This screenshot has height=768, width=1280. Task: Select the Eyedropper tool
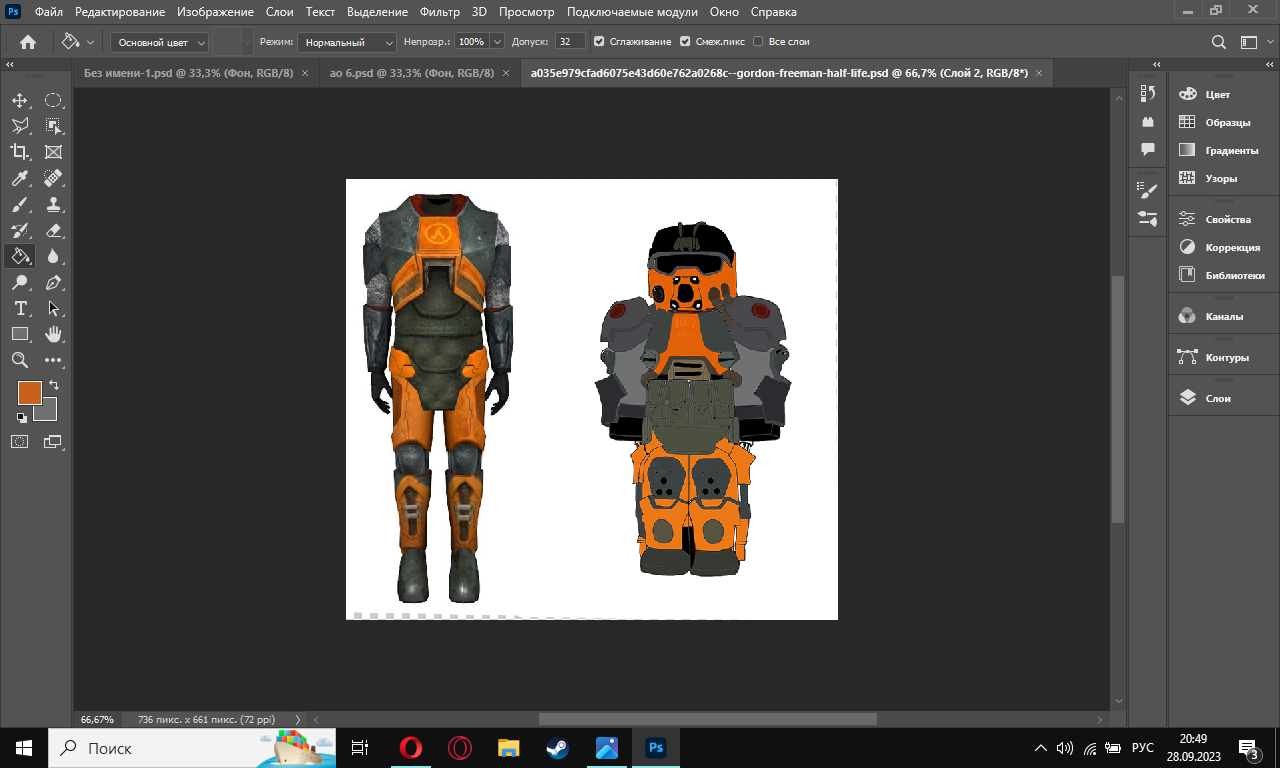click(x=20, y=178)
